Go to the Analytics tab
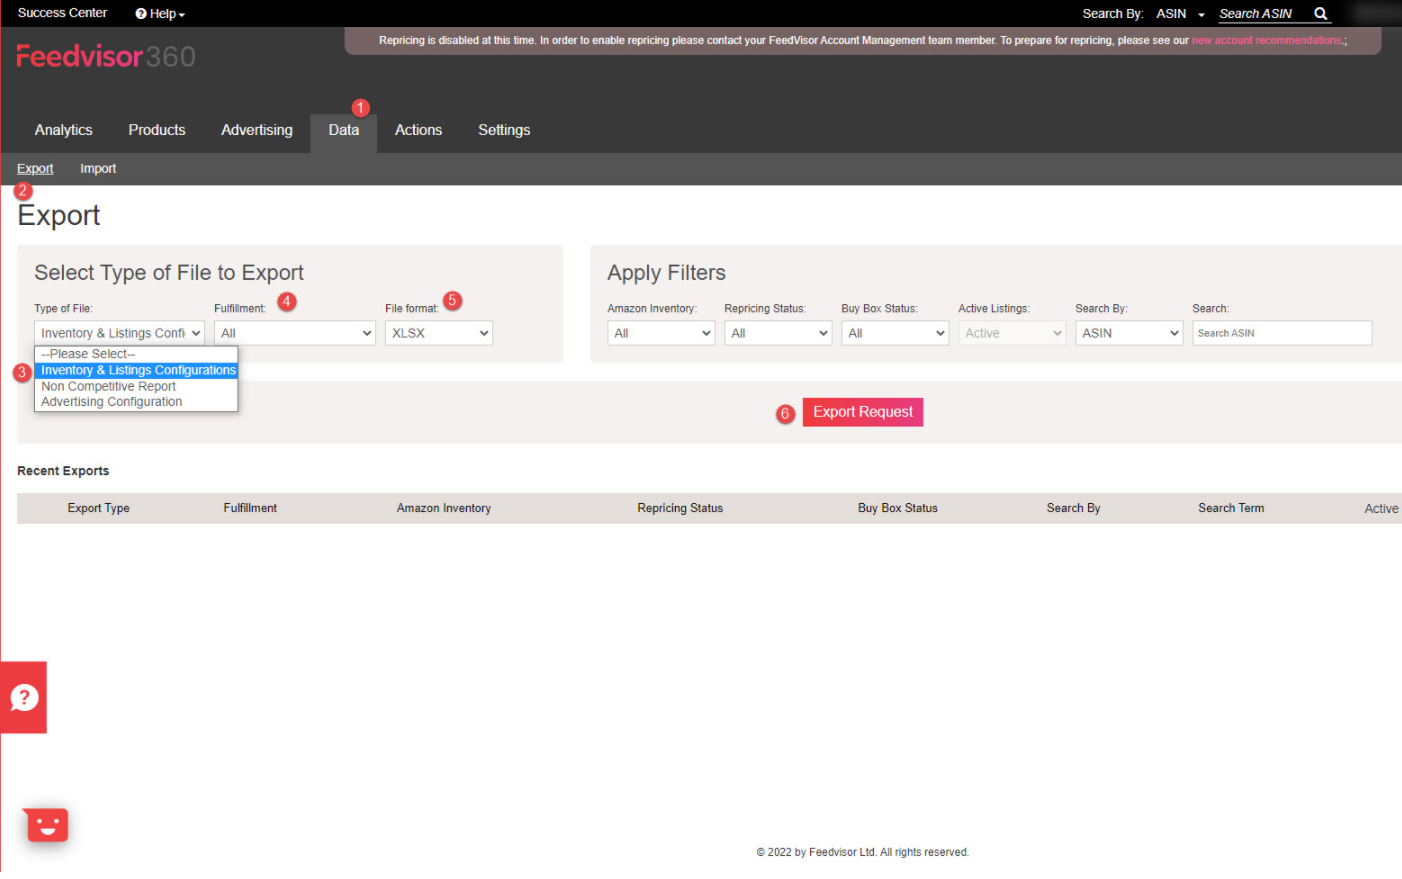The image size is (1402, 879). tap(63, 131)
